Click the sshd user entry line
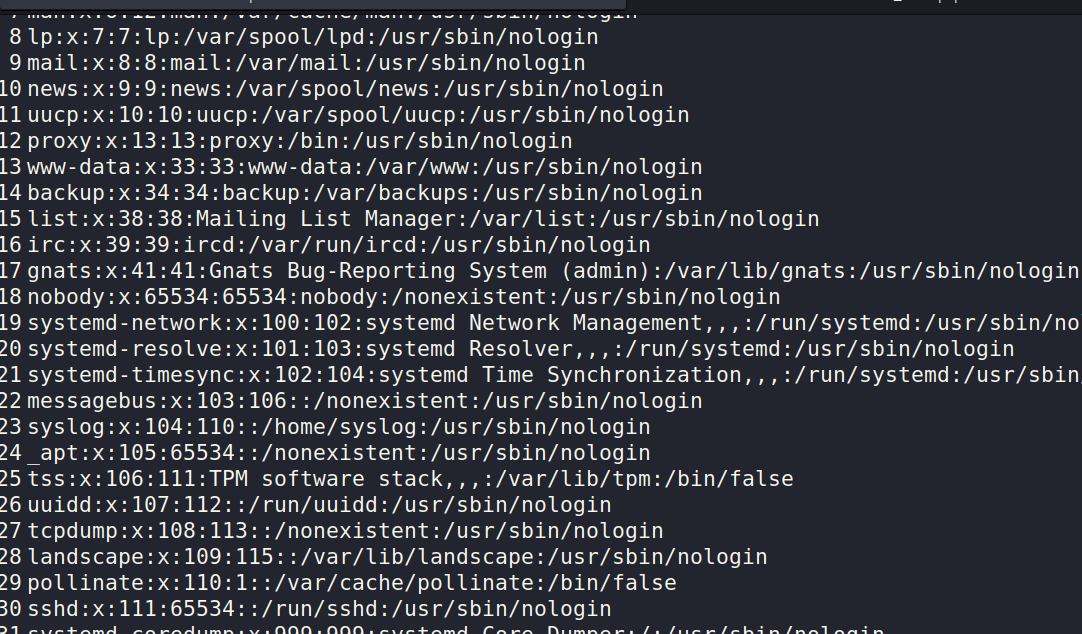Image resolution: width=1082 pixels, height=634 pixels. [319, 609]
